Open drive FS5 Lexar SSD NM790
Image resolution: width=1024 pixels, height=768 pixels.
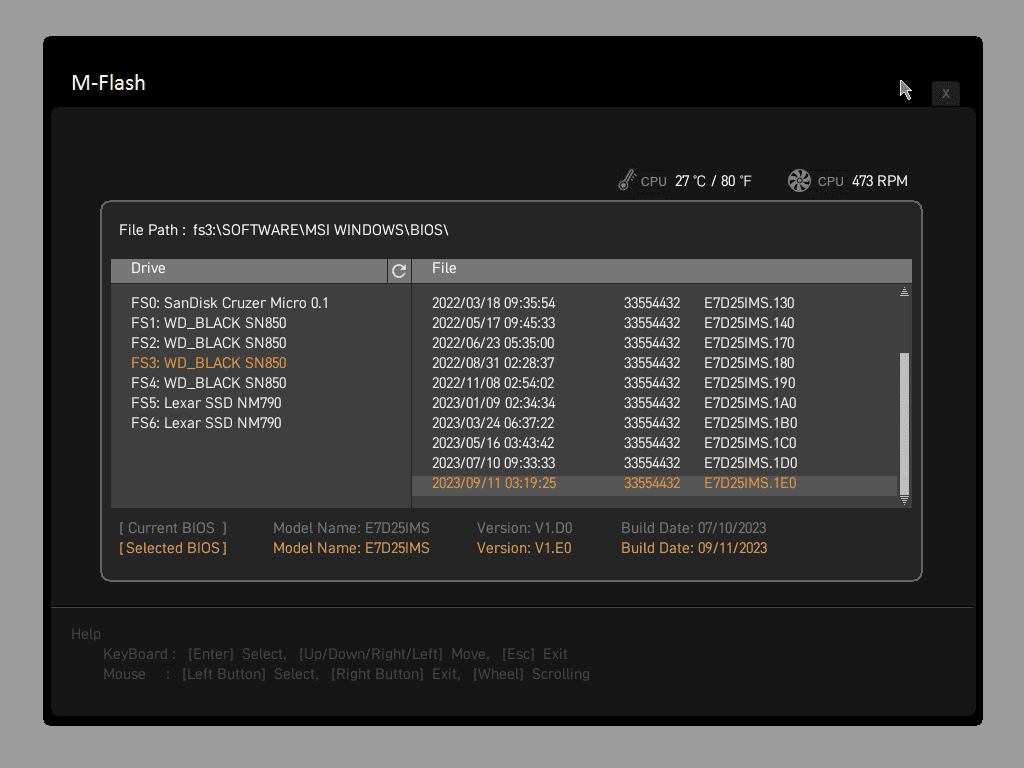point(206,403)
